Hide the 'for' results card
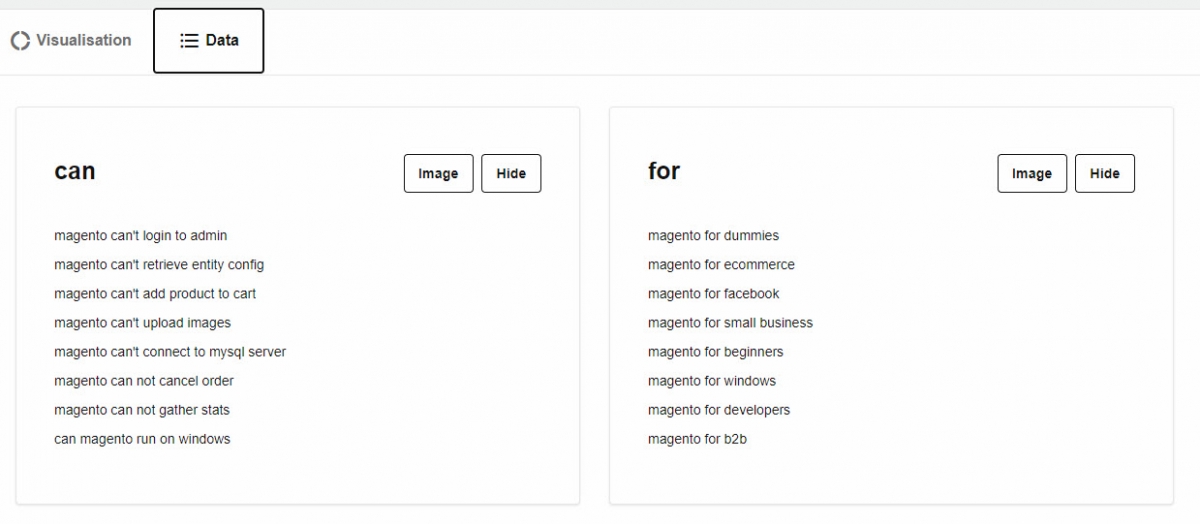Screen dimensions: 1200x524 (1104, 173)
